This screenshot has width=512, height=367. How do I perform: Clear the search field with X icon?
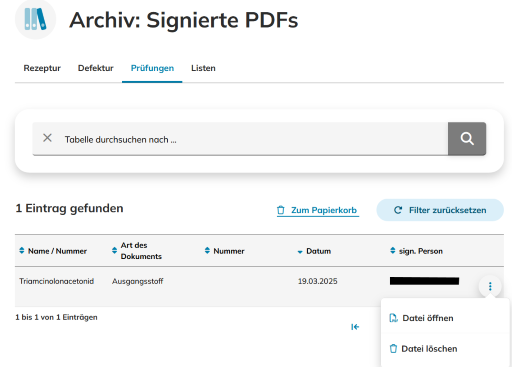point(47,138)
